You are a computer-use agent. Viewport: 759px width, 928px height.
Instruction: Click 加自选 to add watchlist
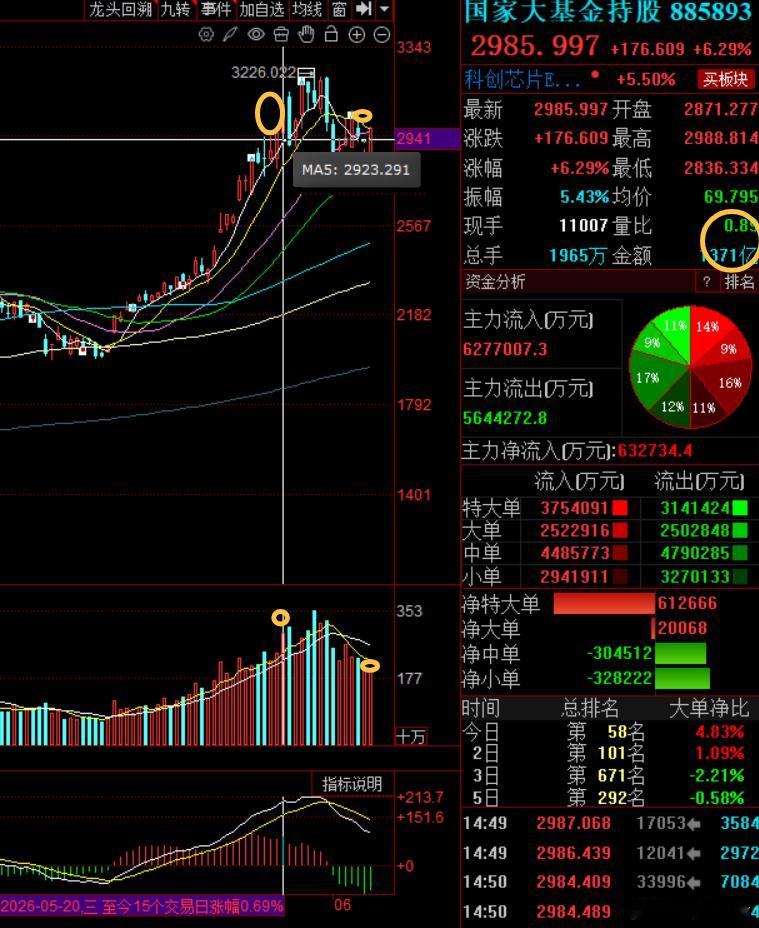click(262, 9)
